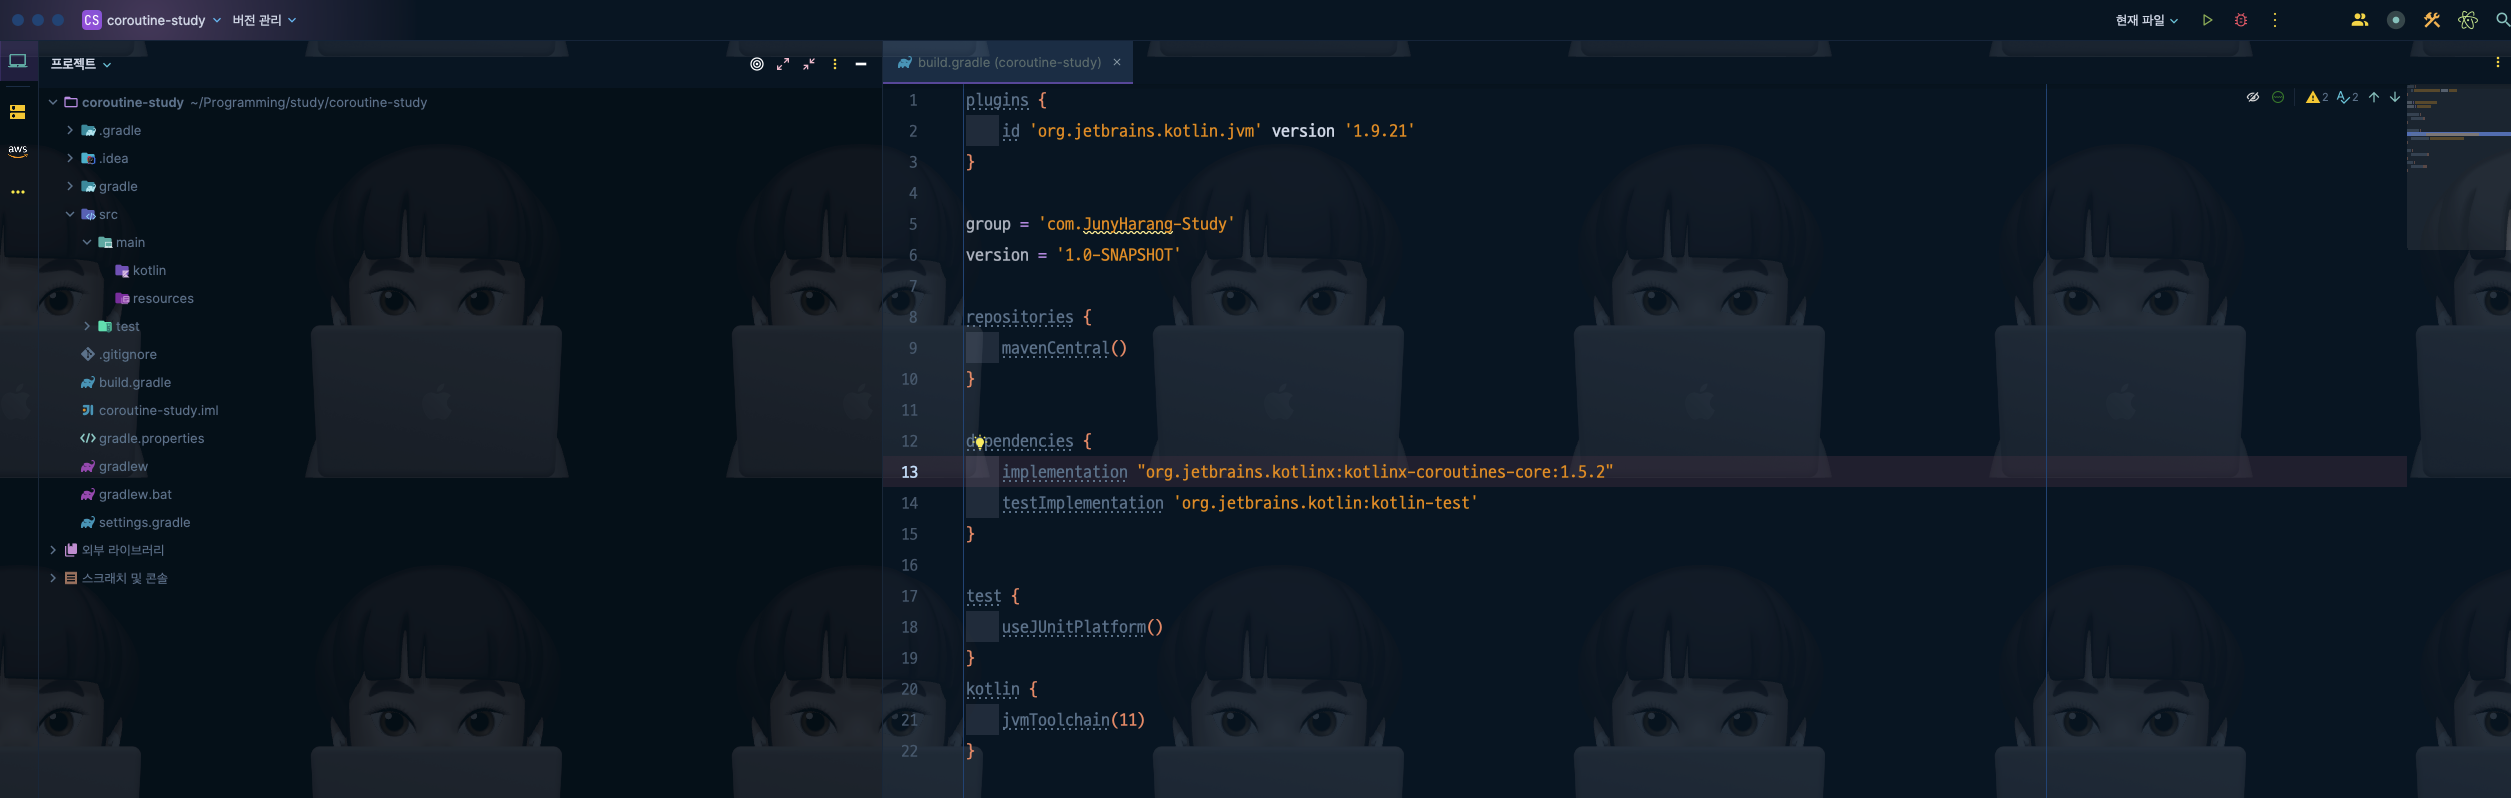2511x798 pixels.
Task: Expand 외부 라이브러리 node
Action: coord(53,550)
